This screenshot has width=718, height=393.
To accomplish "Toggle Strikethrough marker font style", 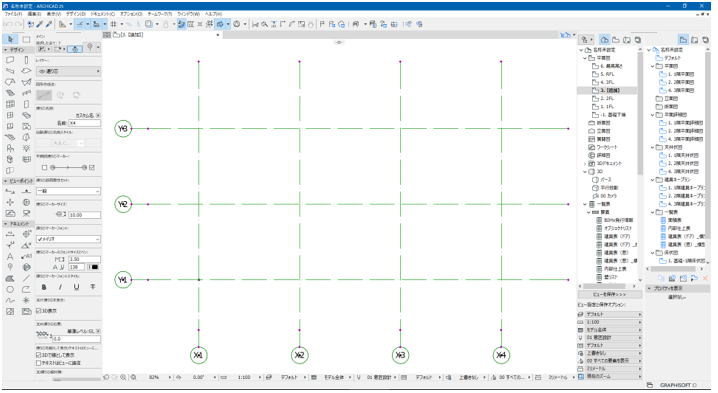I will pos(92,287).
